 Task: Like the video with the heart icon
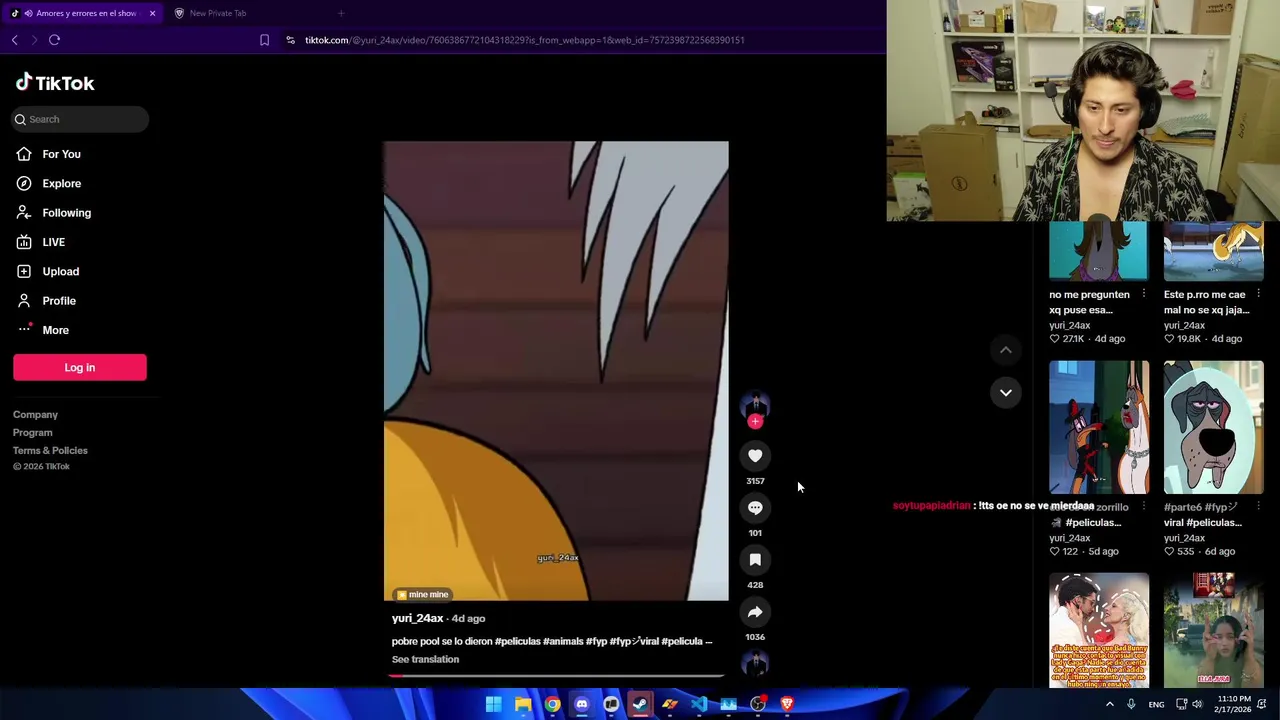coord(755,456)
